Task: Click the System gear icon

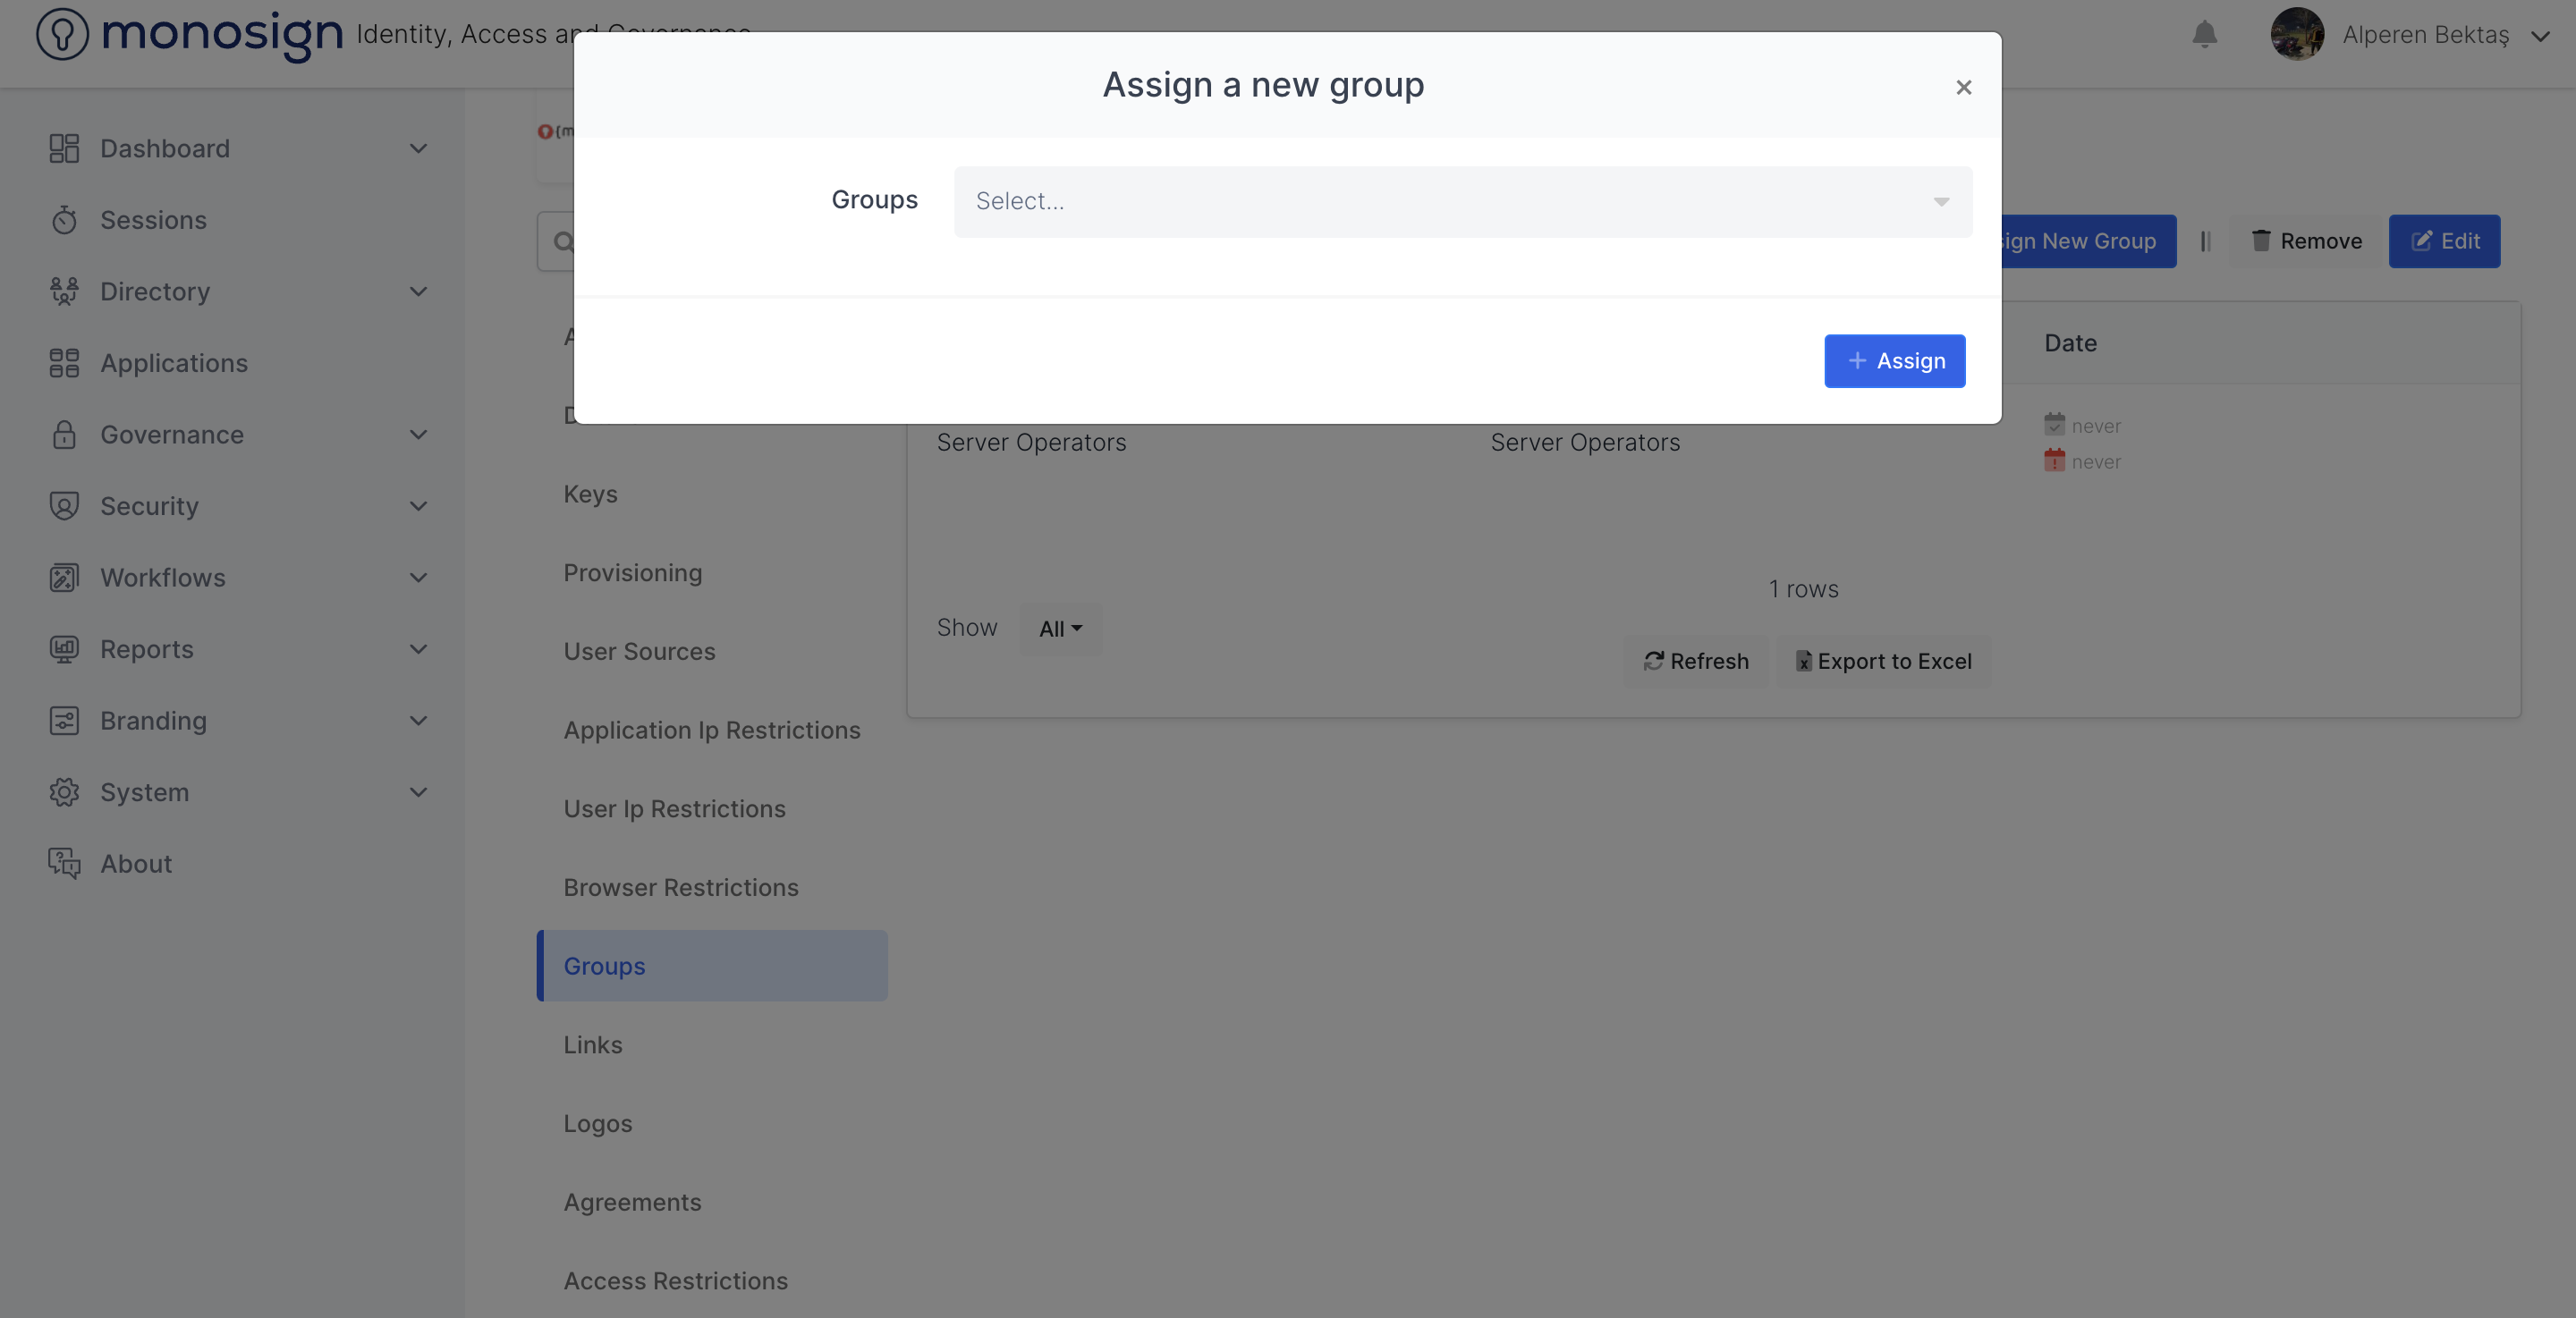Action: [64, 792]
